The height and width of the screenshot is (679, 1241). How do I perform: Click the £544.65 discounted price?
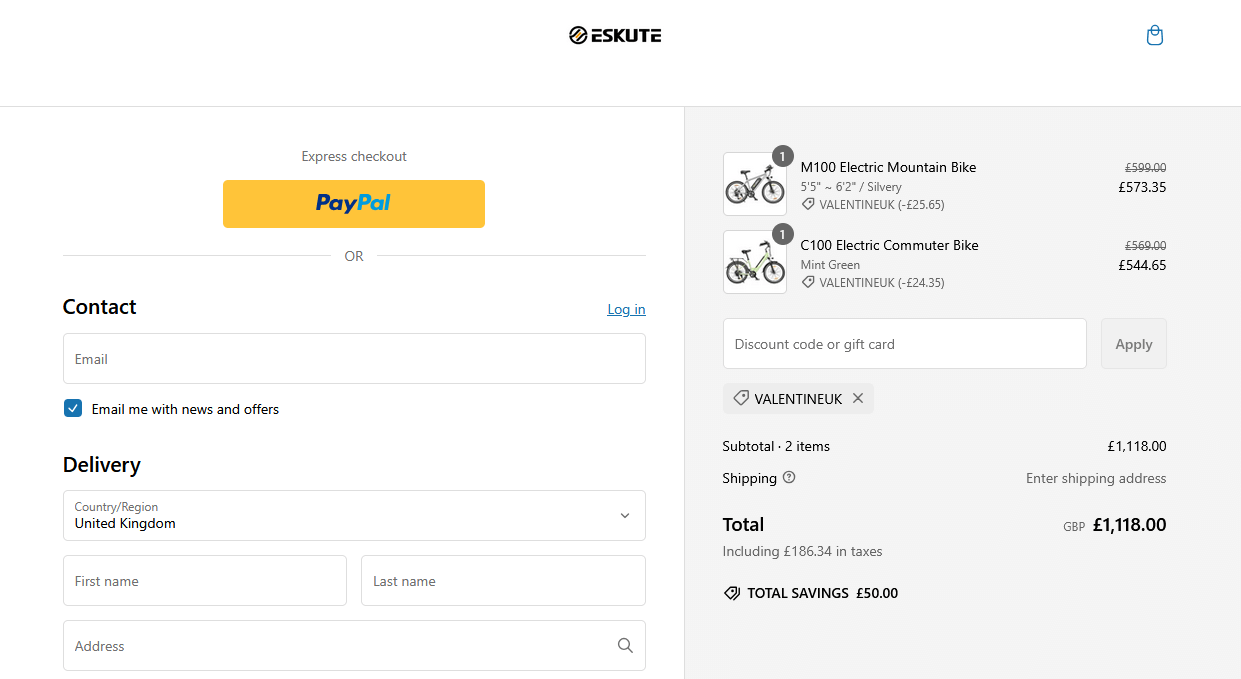coord(1142,265)
